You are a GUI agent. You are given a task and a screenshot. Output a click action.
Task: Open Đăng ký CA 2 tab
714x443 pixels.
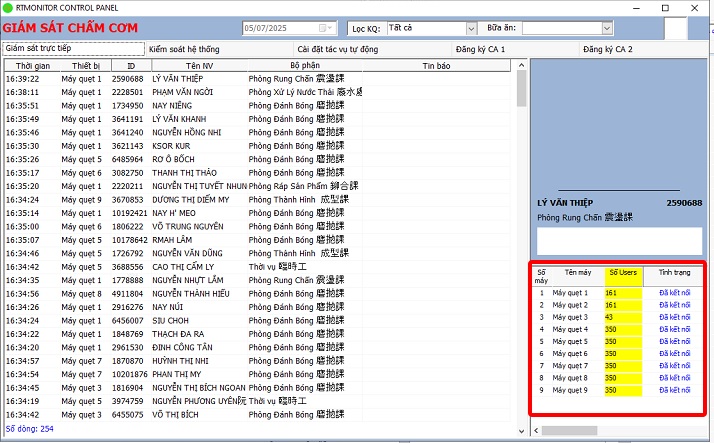point(607,49)
